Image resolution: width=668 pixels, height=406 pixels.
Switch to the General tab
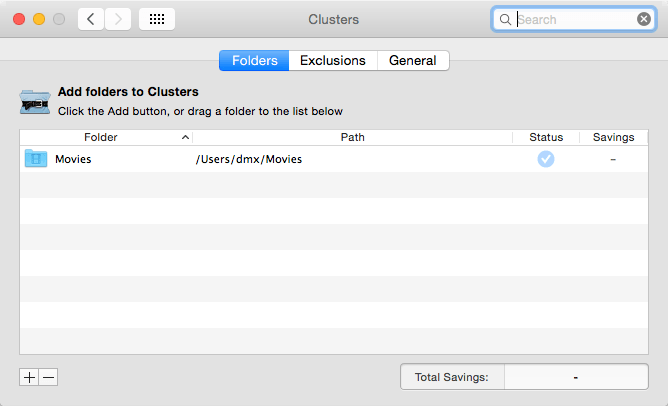click(413, 60)
